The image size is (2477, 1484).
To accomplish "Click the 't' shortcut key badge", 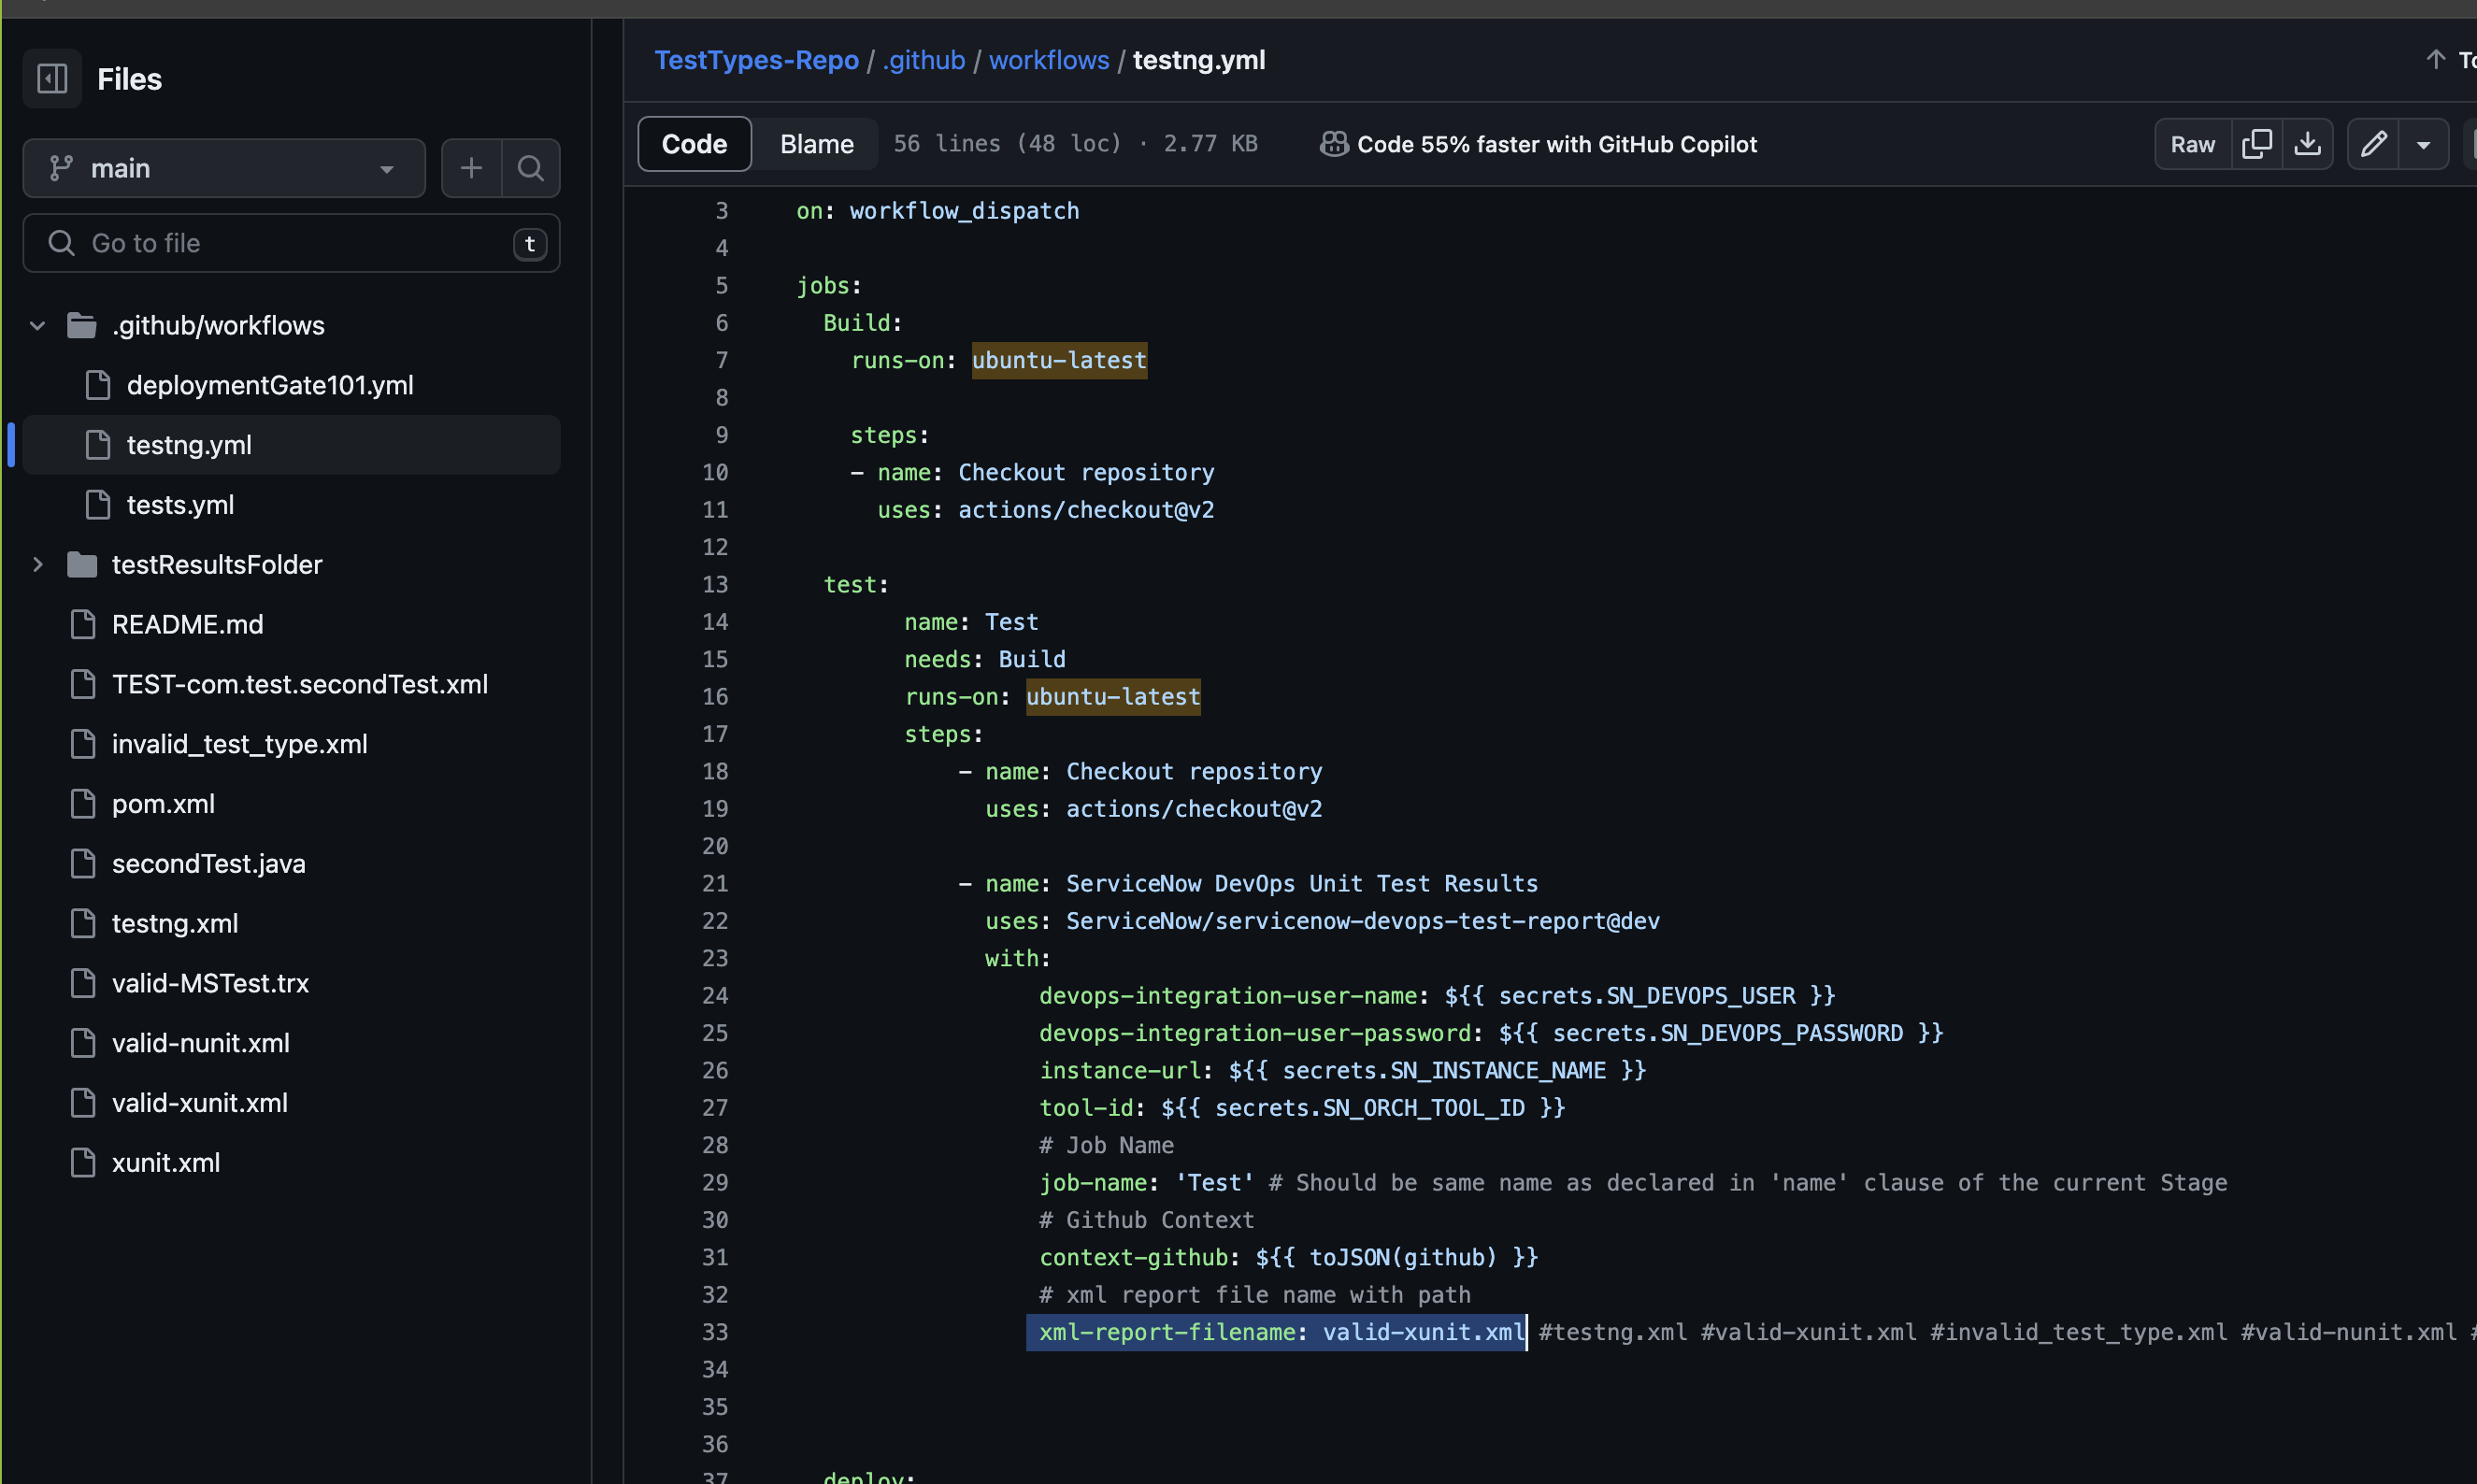I will pyautogui.click(x=530, y=243).
